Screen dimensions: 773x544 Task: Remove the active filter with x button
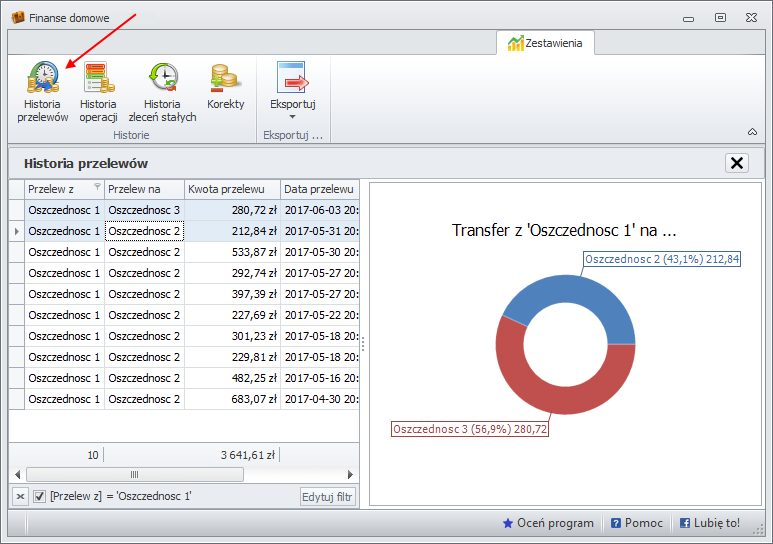[20, 496]
